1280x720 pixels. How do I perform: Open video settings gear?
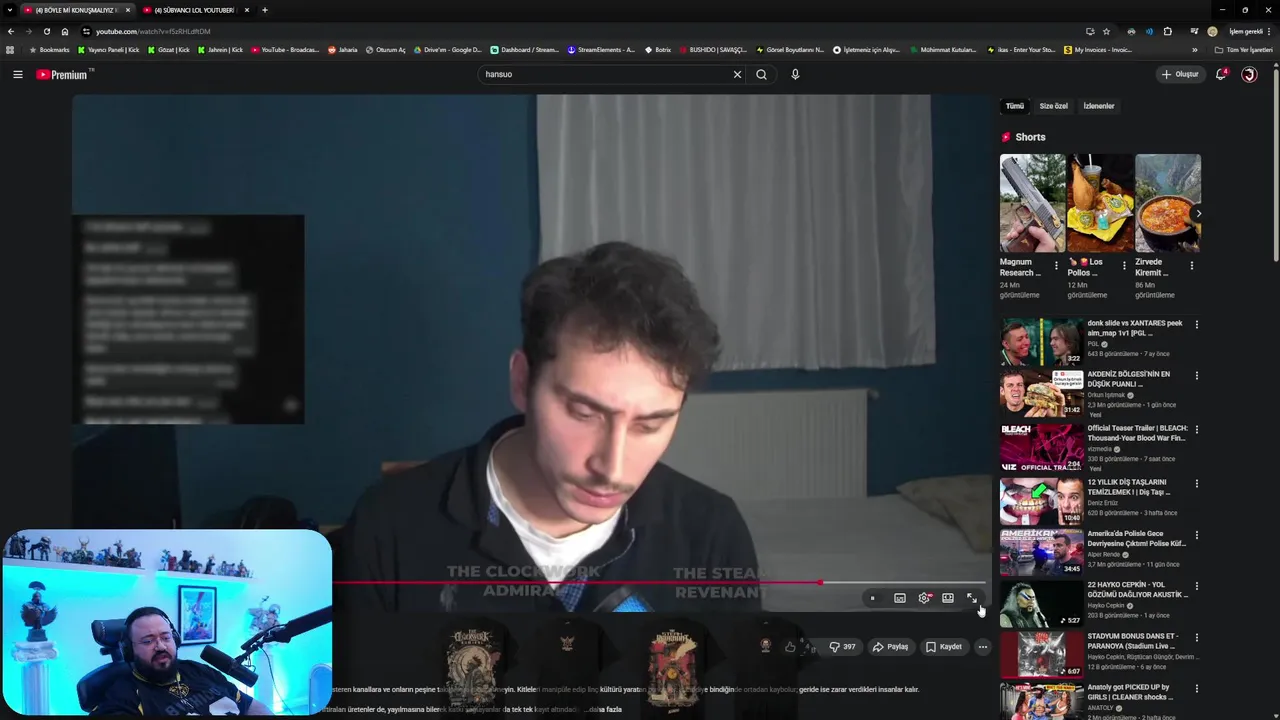tap(924, 598)
